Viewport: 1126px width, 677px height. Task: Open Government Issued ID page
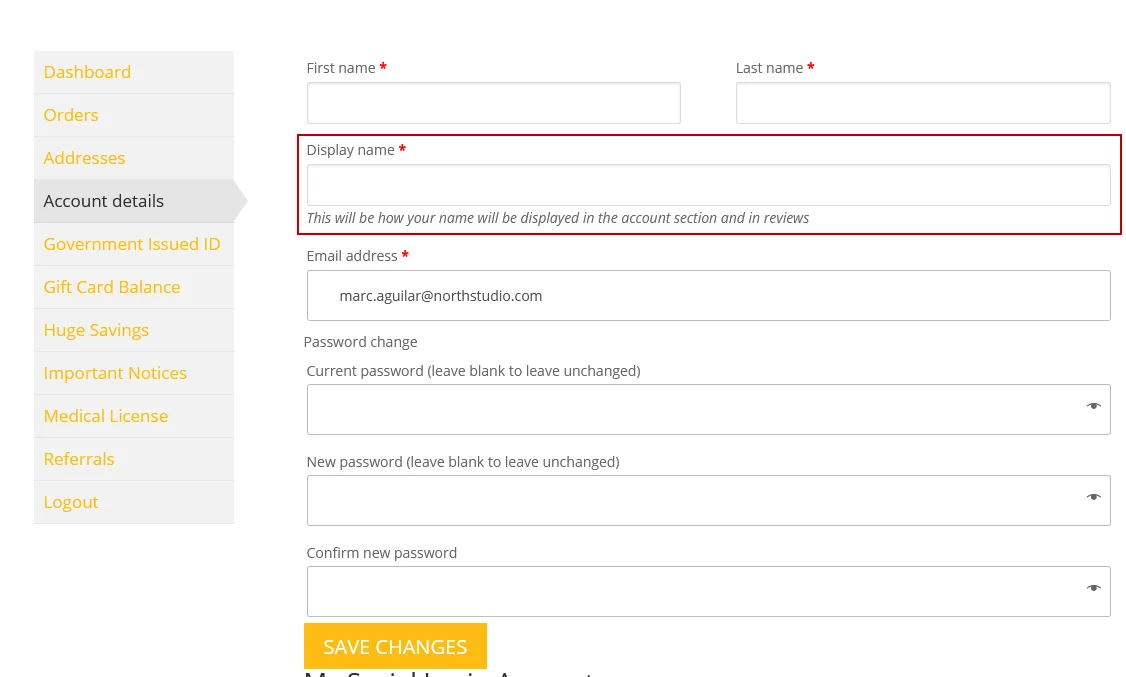click(131, 244)
